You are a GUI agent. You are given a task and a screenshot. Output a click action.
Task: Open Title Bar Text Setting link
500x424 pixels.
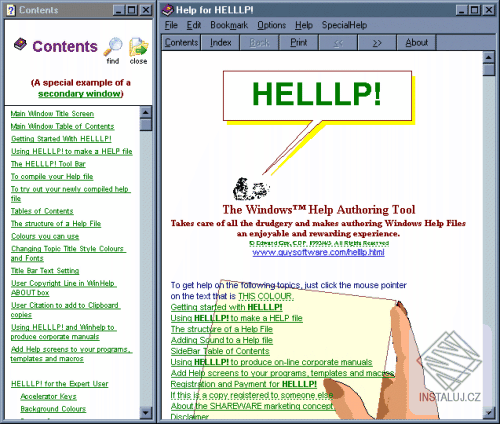[45, 271]
